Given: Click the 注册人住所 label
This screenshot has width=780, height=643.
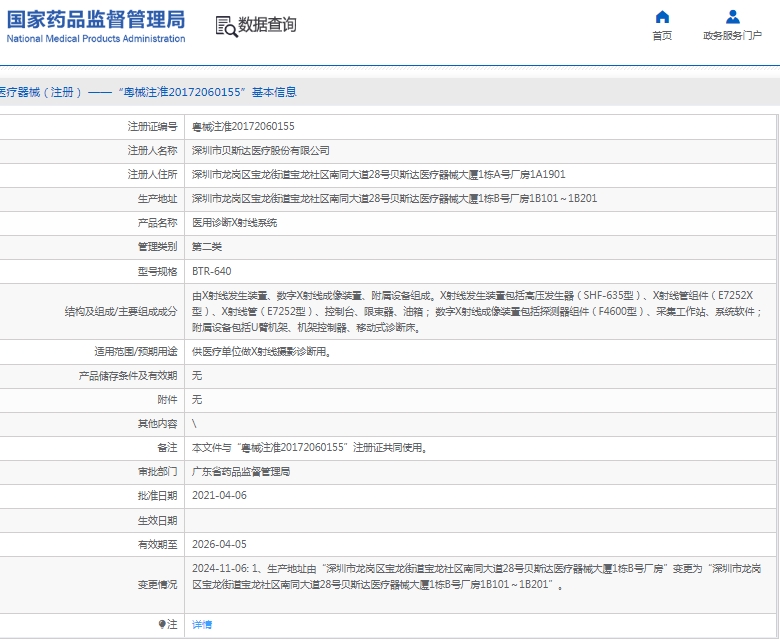Looking at the screenshot, I should pyautogui.click(x=152, y=175).
